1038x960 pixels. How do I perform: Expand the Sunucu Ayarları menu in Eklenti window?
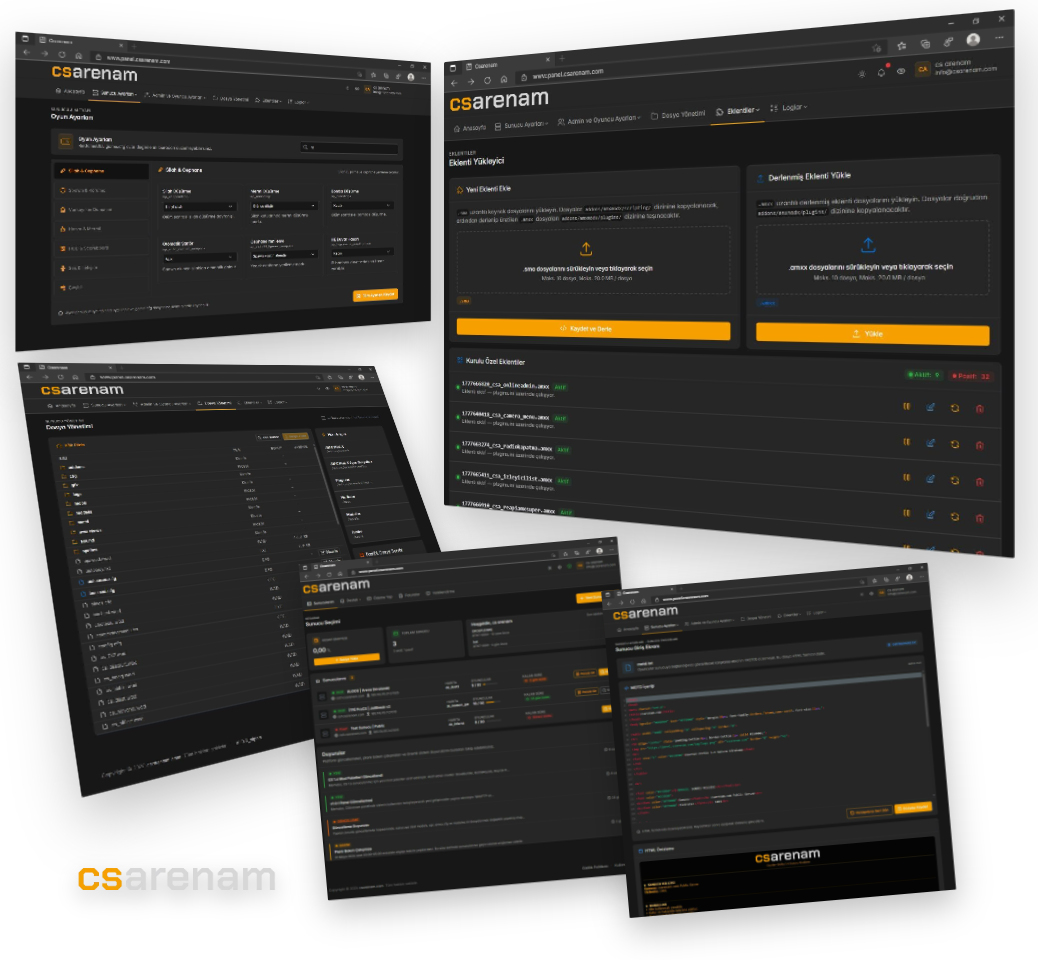(x=522, y=124)
